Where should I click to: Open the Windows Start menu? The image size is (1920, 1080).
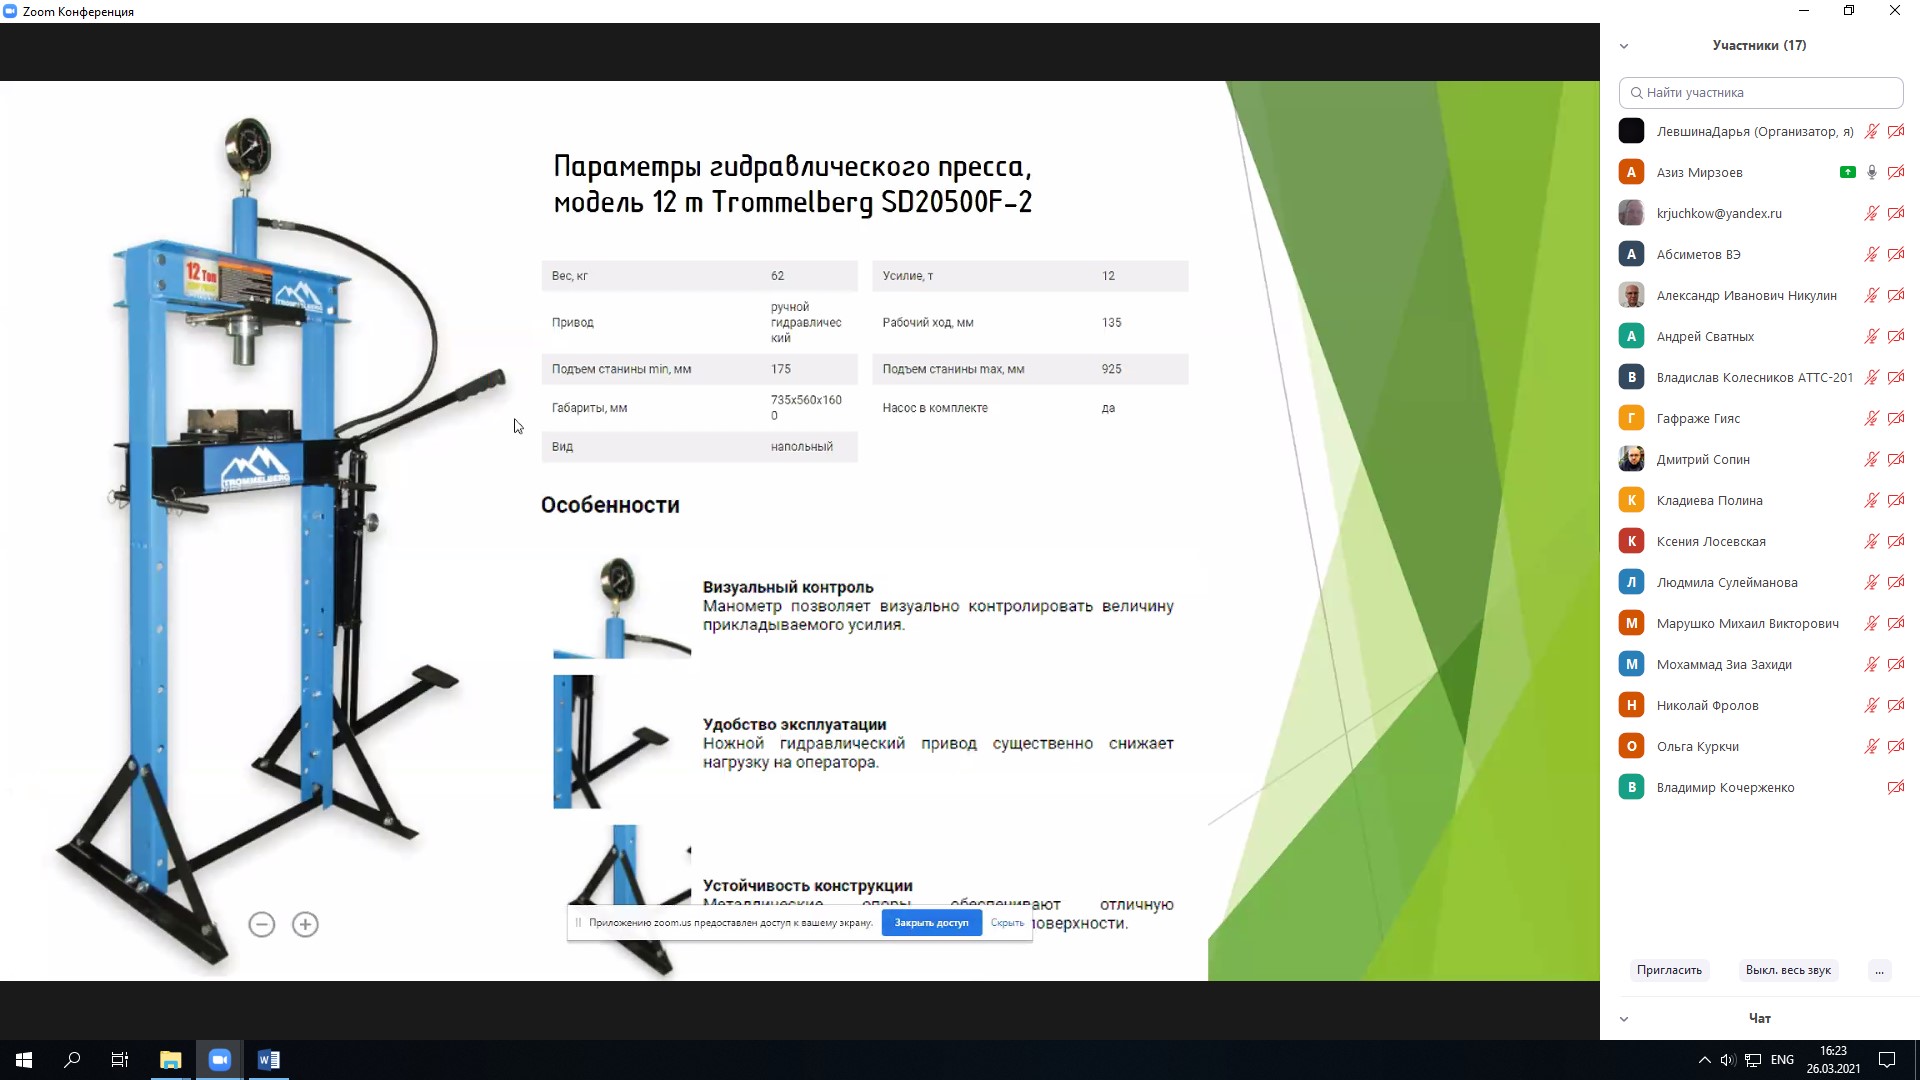[24, 1060]
